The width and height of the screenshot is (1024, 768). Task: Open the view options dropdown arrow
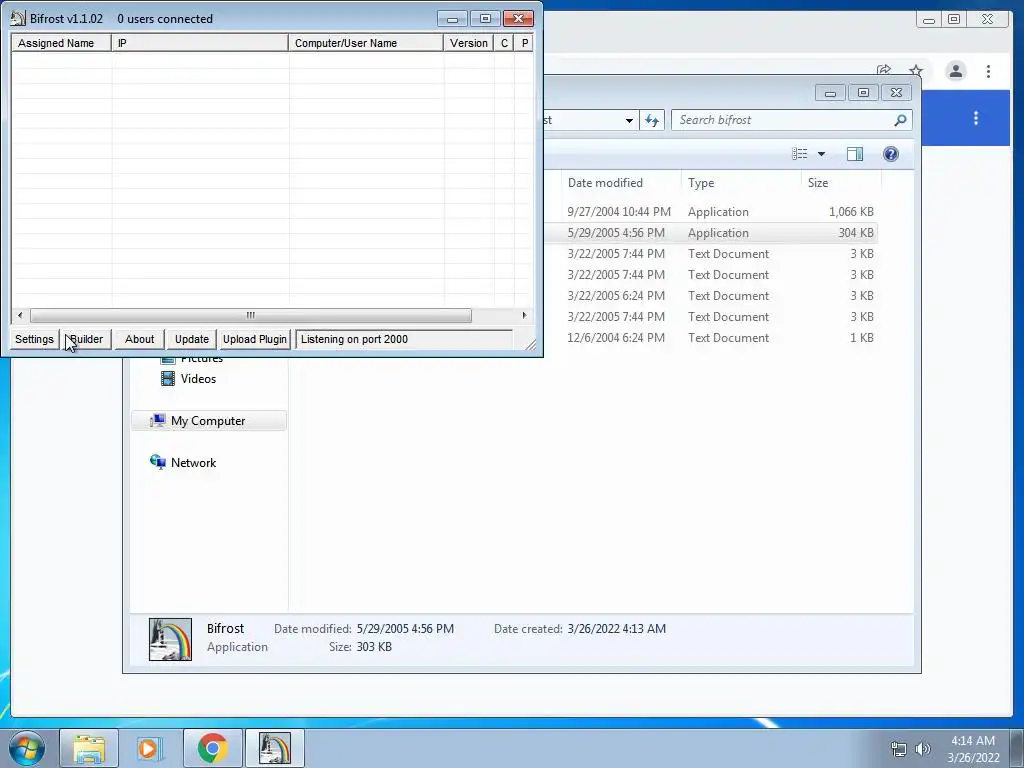coord(822,154)
